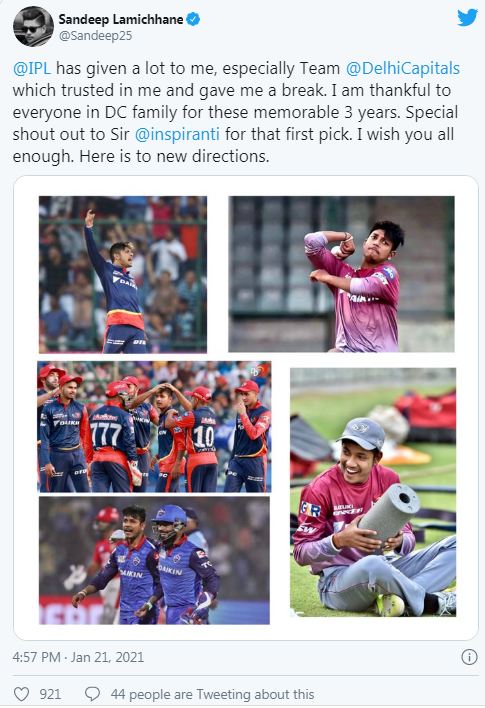This screenshot has height=708, width=485.
Task: Click the 921 likes count
Action: [x=50, y=694]
